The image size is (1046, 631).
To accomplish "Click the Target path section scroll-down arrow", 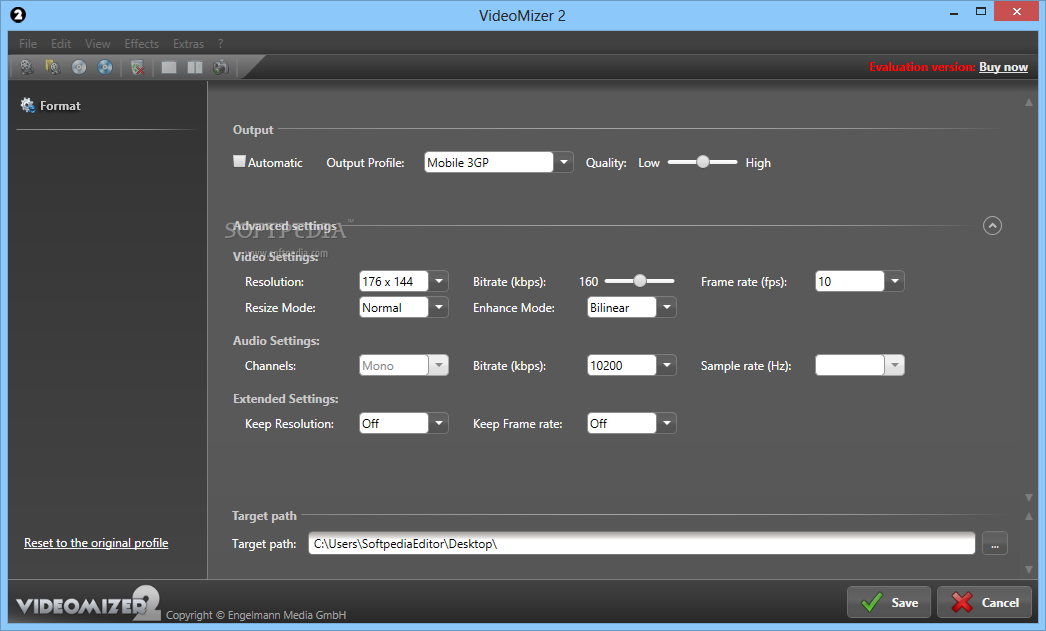I will pyautogui.click(x=1029, y=570).
